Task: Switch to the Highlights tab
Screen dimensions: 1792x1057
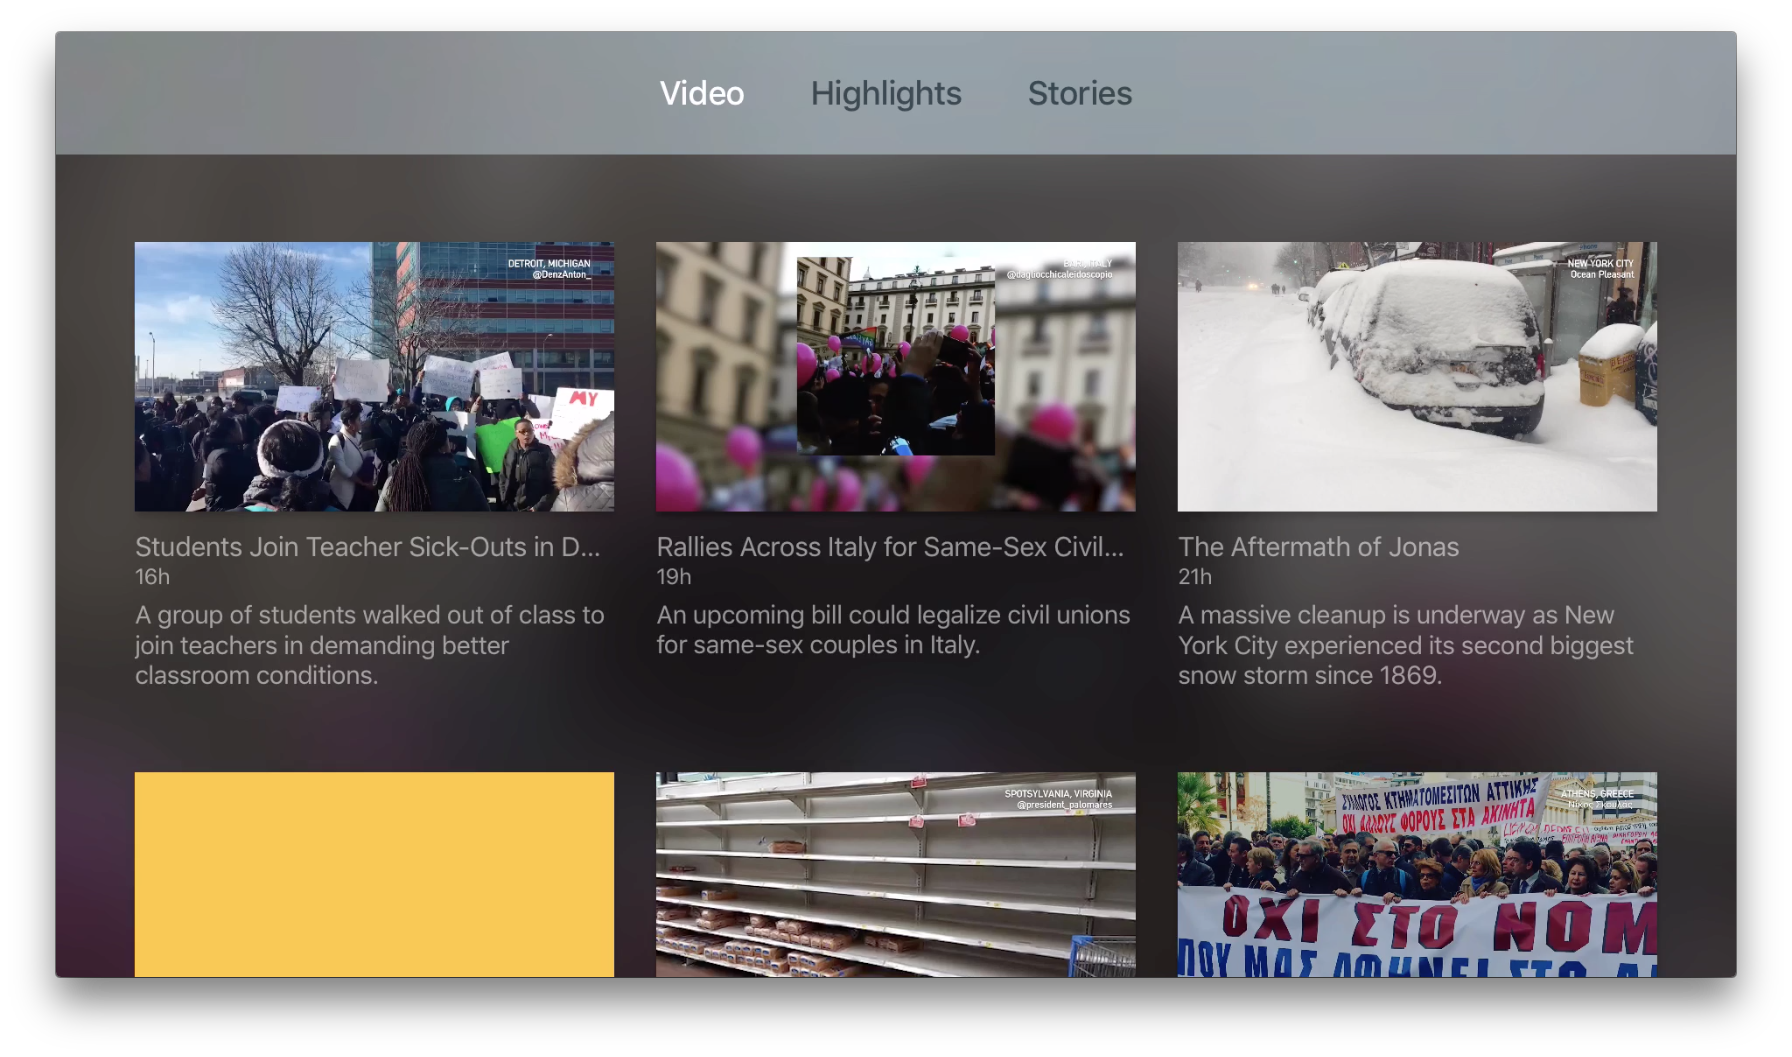Action: [885, 93]
